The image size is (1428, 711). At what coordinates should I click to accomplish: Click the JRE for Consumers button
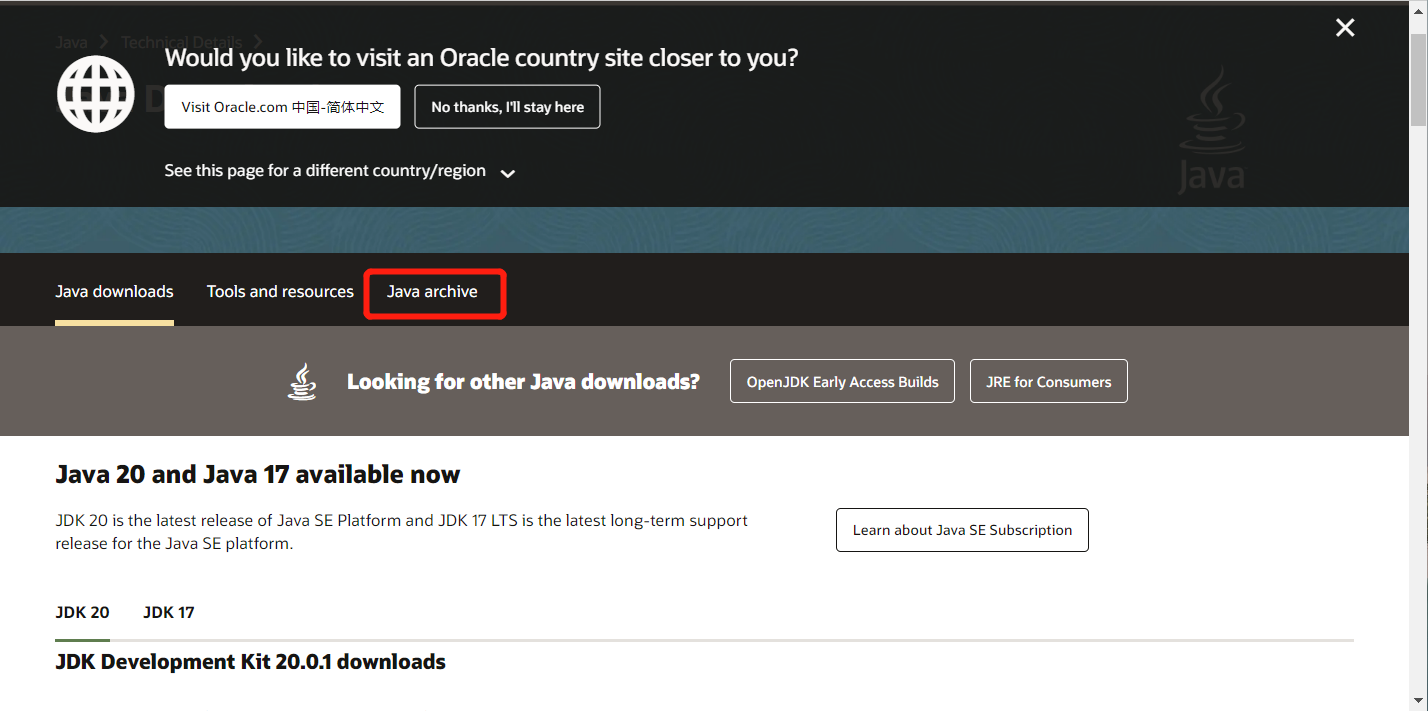1048,382
